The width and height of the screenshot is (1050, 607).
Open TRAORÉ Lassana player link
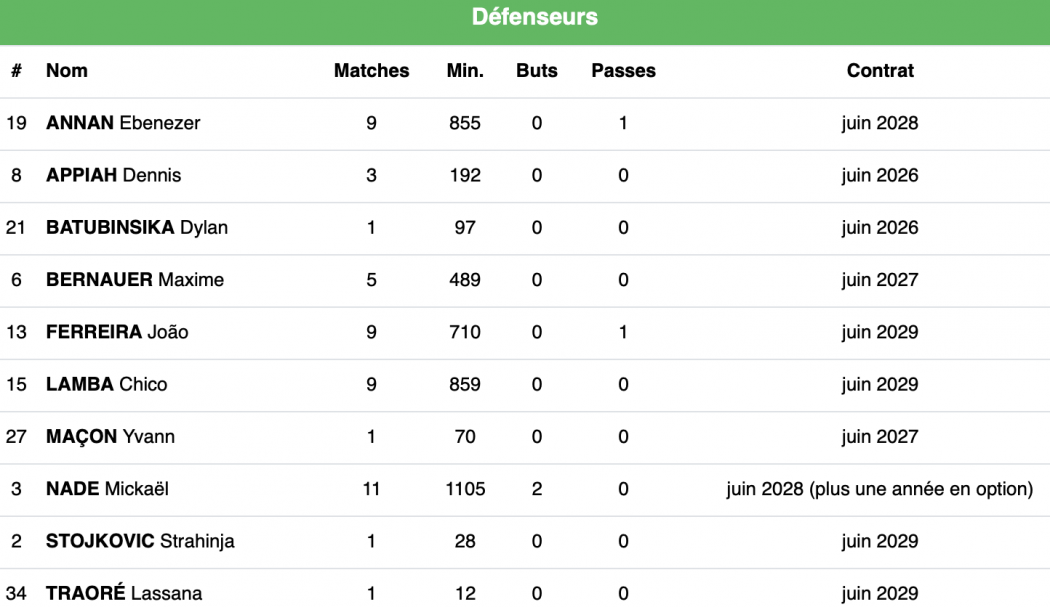tap(124, 593)
